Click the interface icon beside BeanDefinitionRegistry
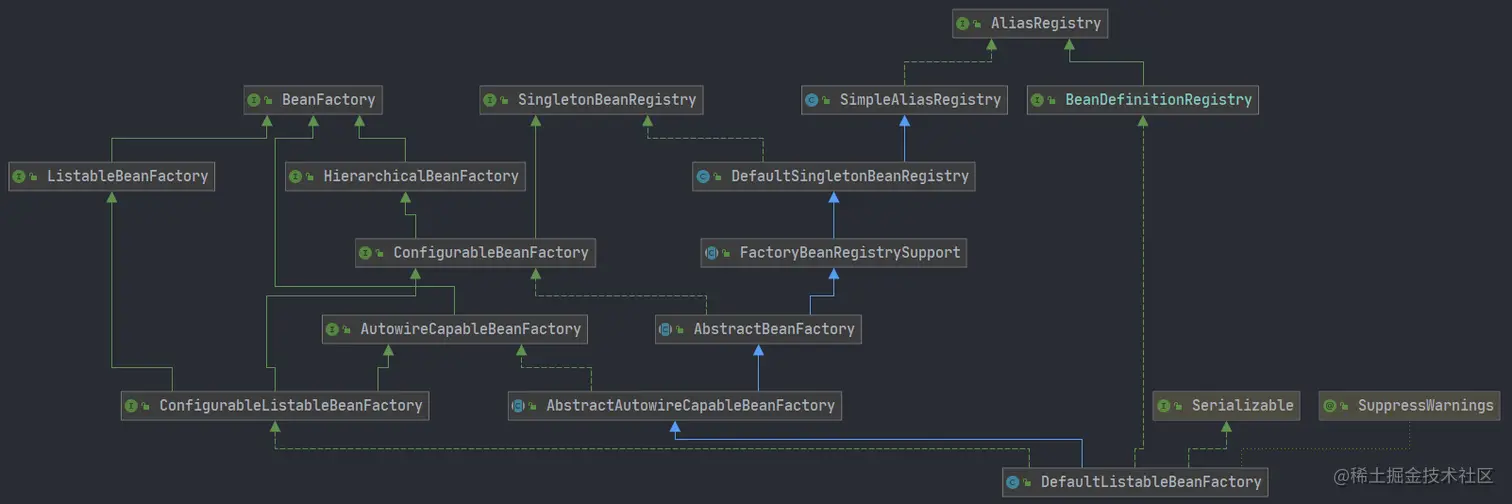The height and width of the screenshot is (504, 1512). [1038, 100]
